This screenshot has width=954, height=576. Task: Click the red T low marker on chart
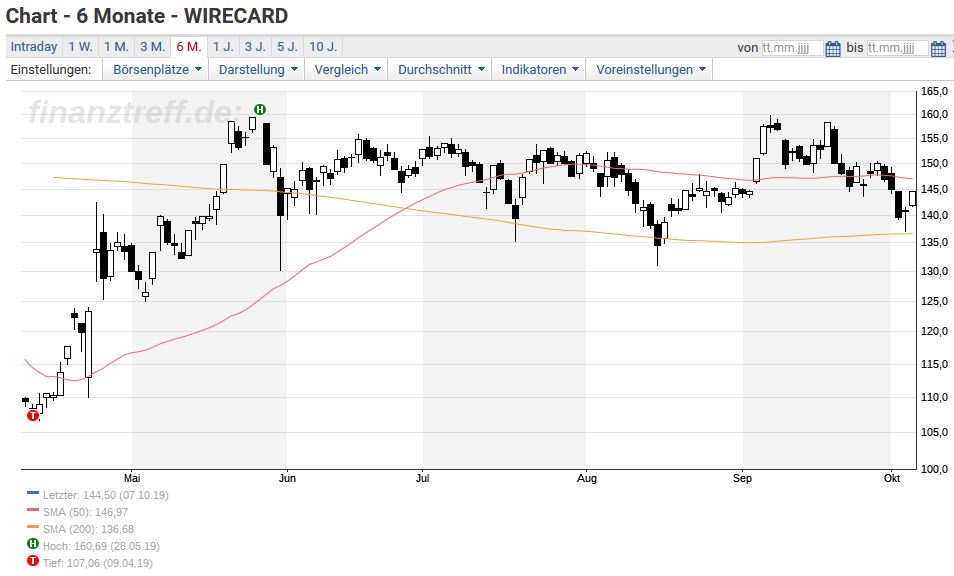click(x=33, y=415)
